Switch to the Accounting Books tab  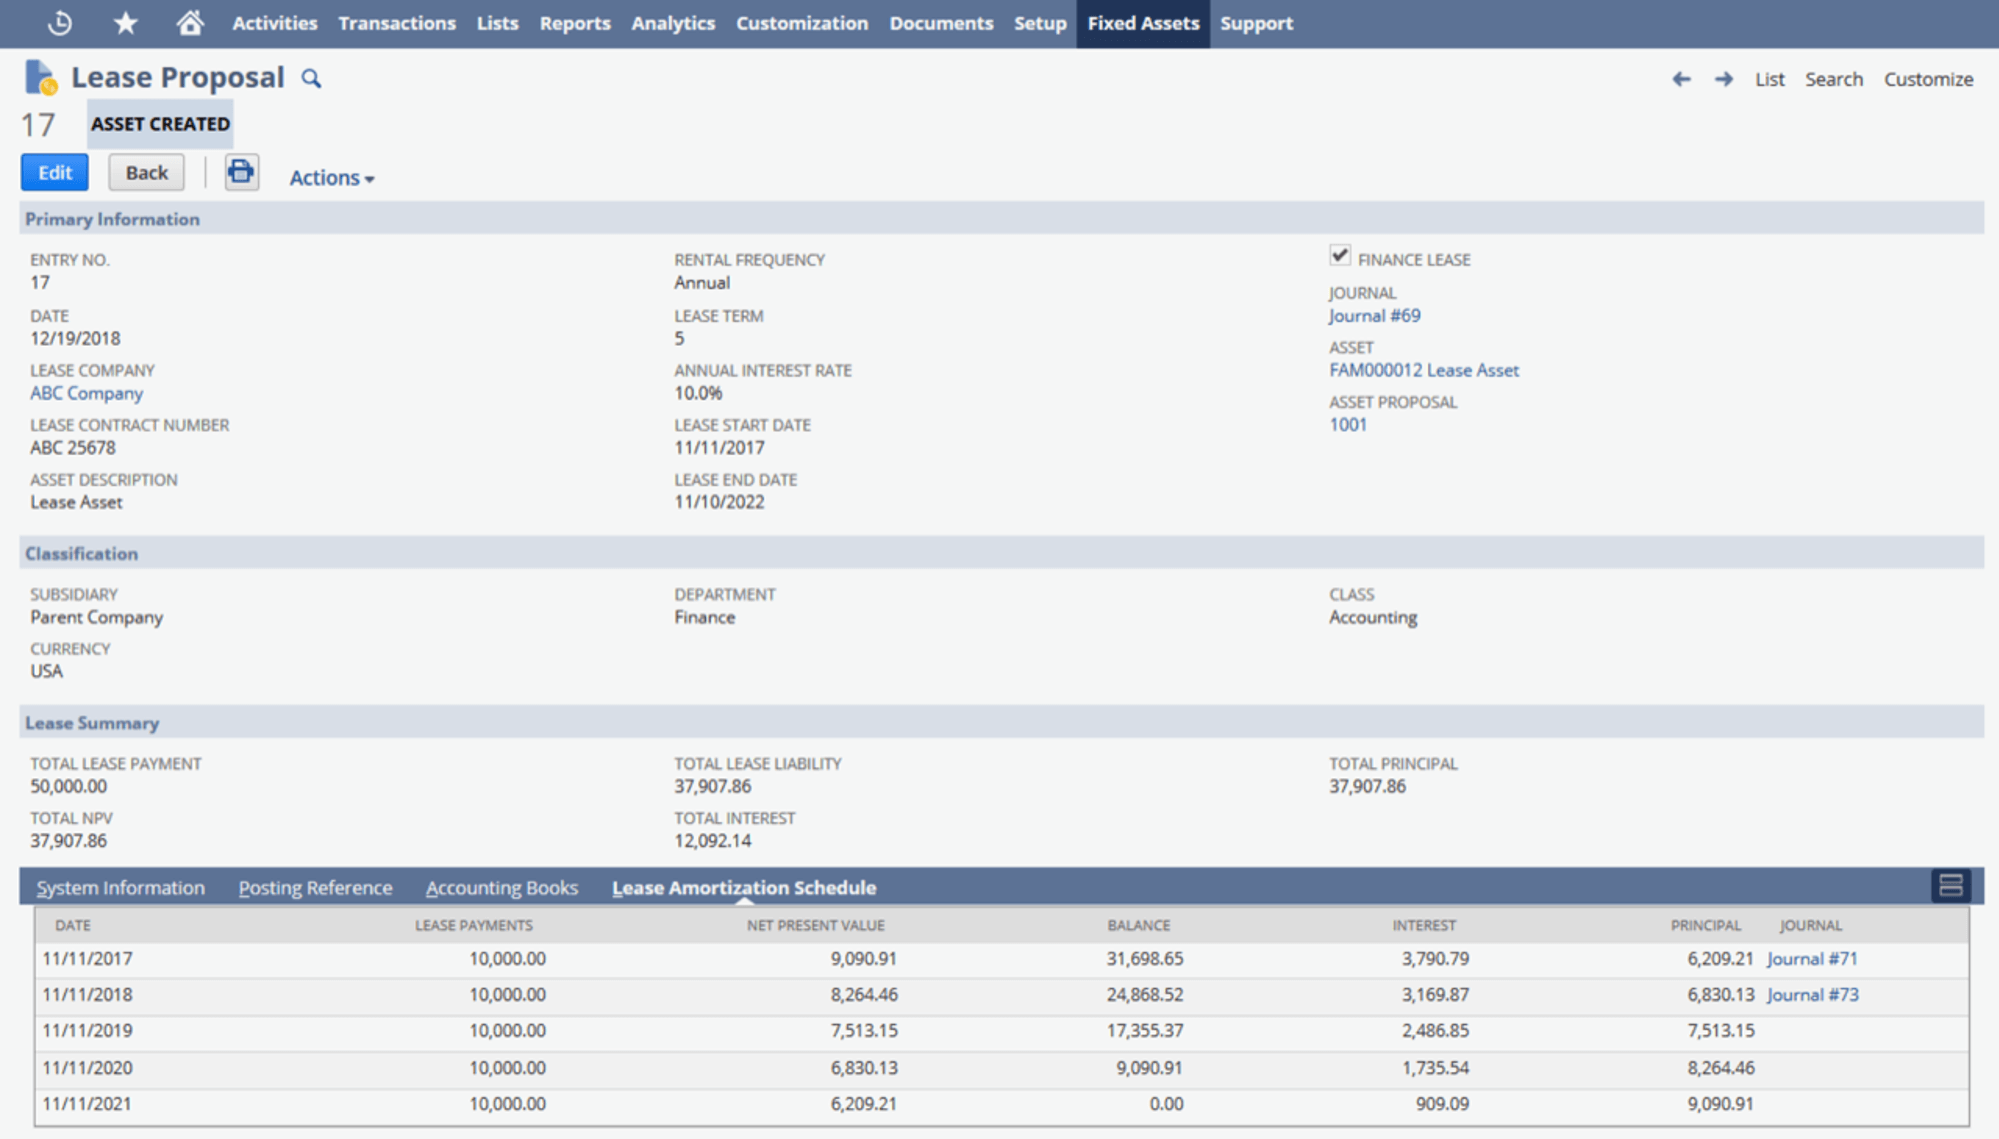[501, 888]
